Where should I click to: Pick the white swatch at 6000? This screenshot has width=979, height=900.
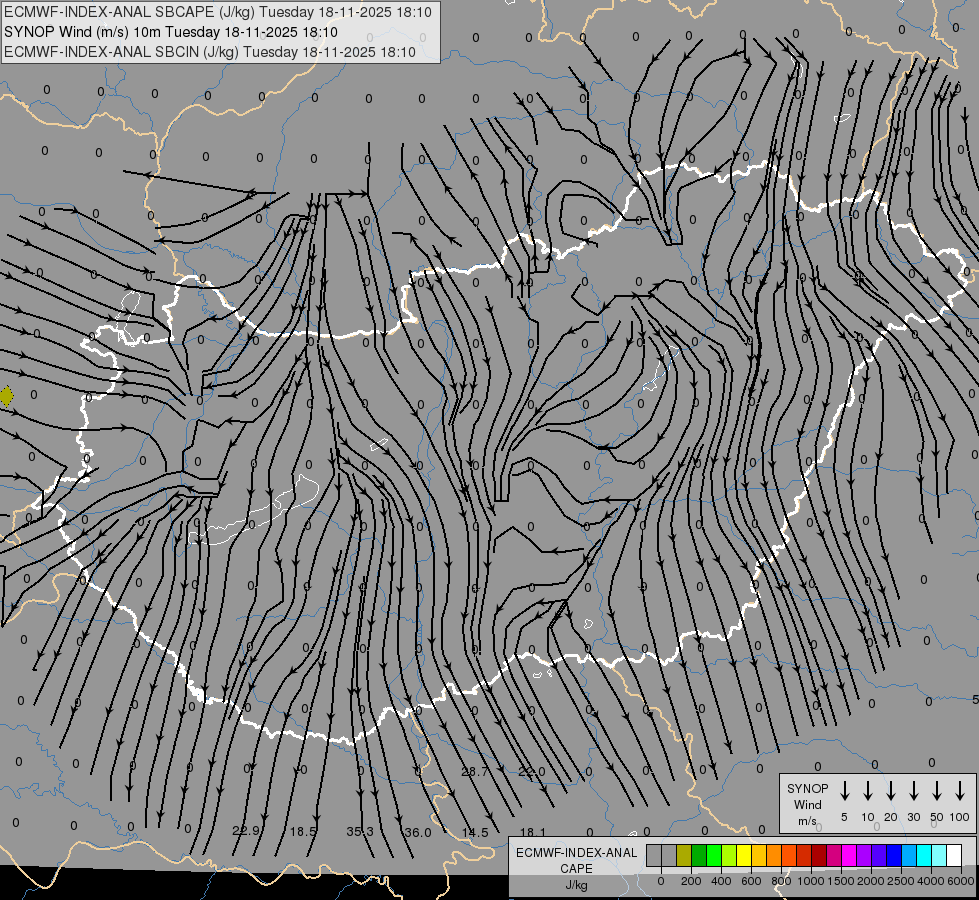pos(955,856)
